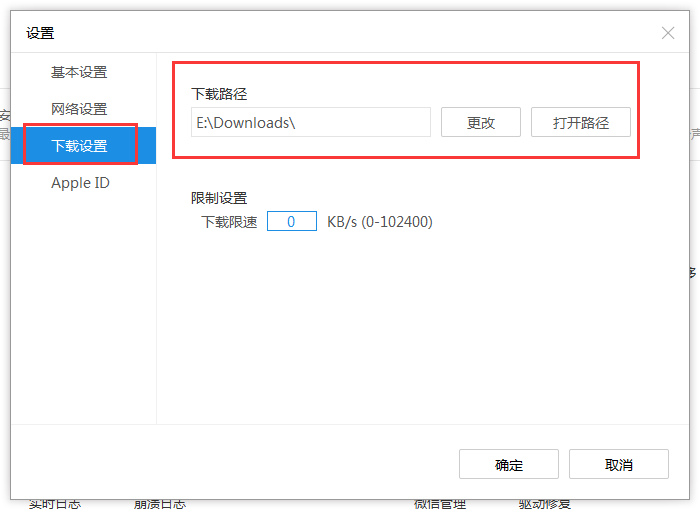Click the KB/s (0-102400) range hint
Screen dimensions: 700x510
pyautogui.click(x=380, y=221)
